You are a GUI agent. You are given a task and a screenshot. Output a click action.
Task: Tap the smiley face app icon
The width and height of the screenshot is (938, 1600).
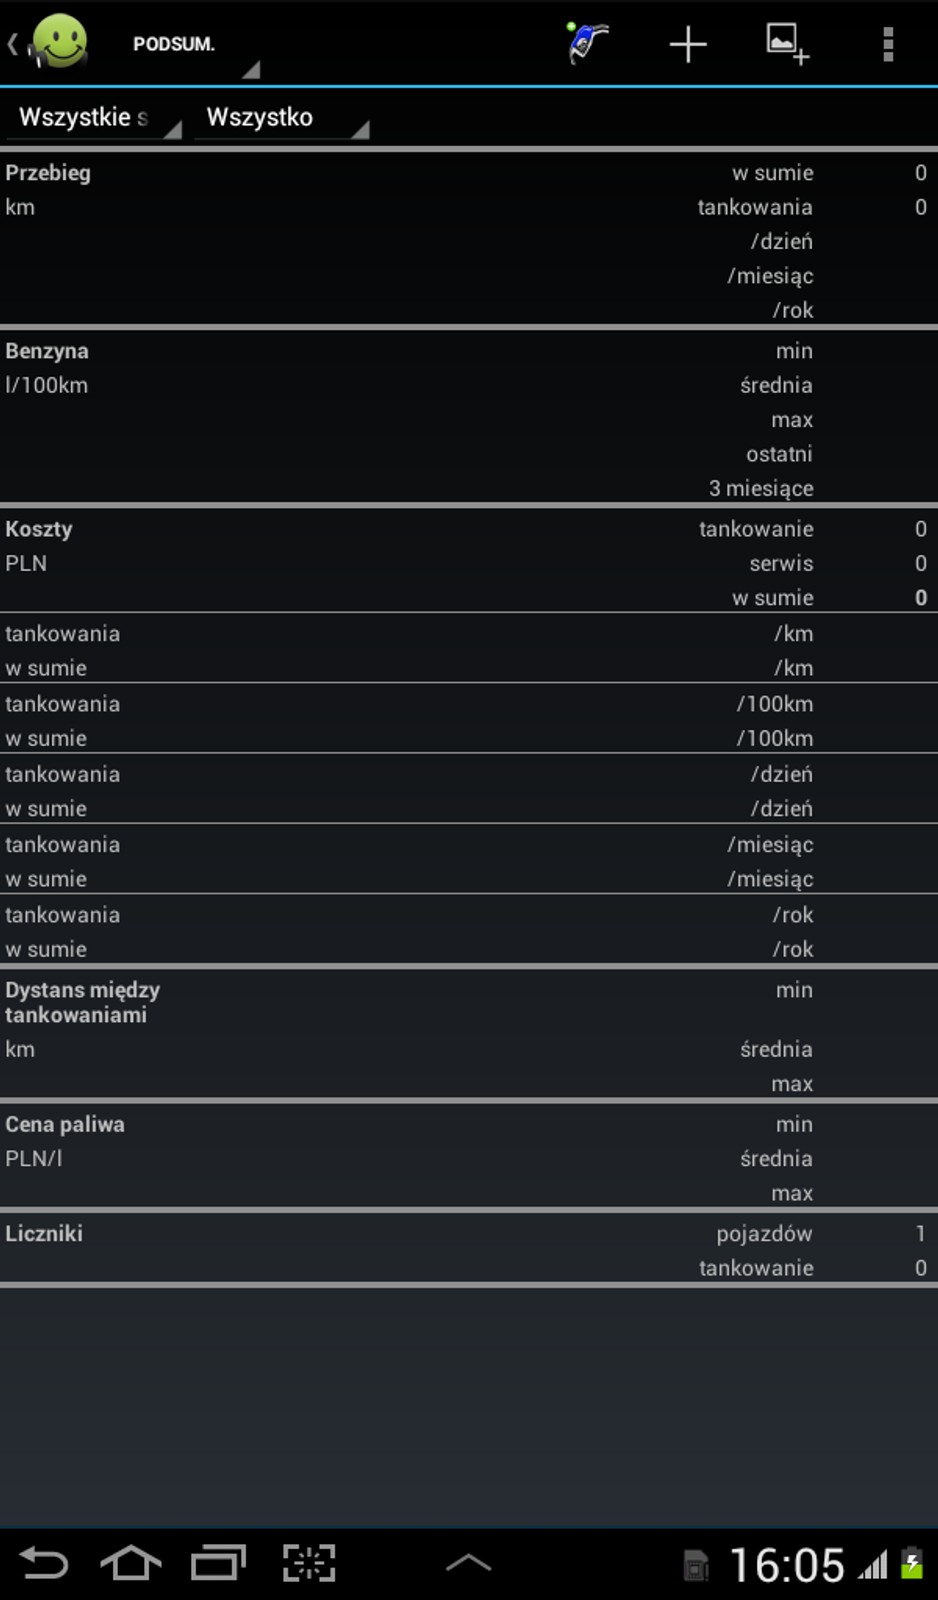(x=58, y=43)
